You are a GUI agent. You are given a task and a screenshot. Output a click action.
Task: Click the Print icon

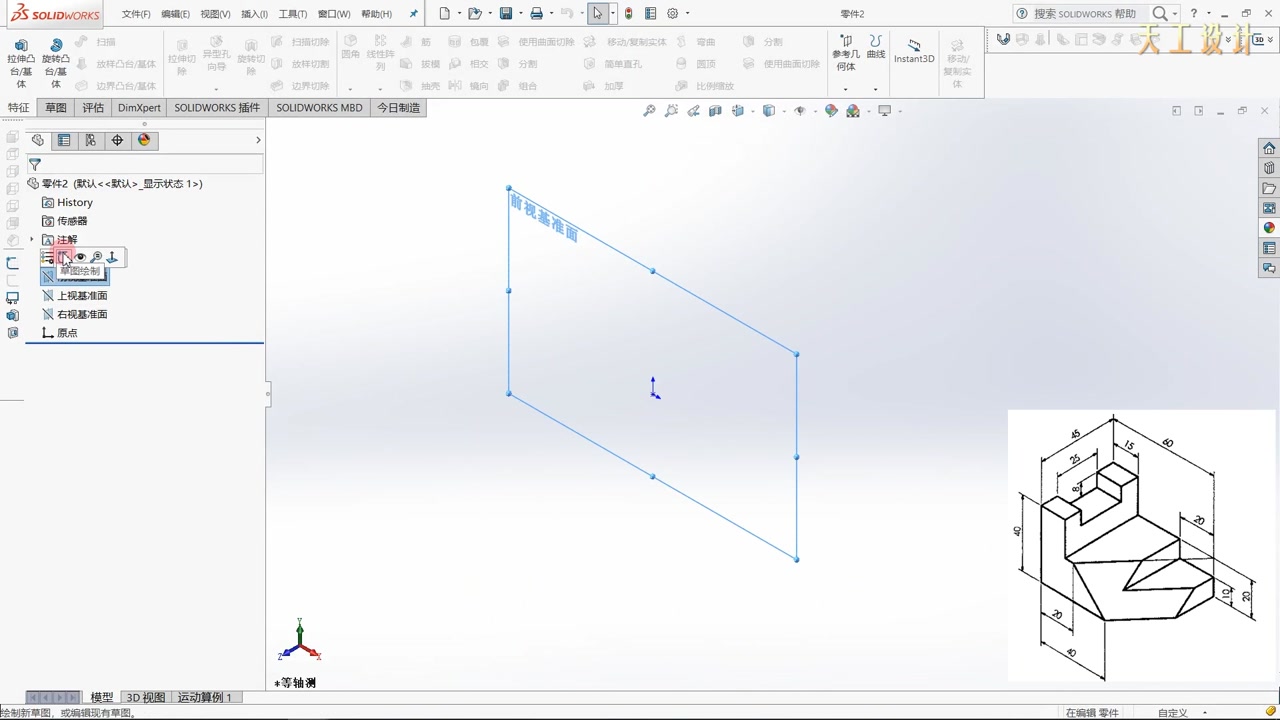(536, 13)
